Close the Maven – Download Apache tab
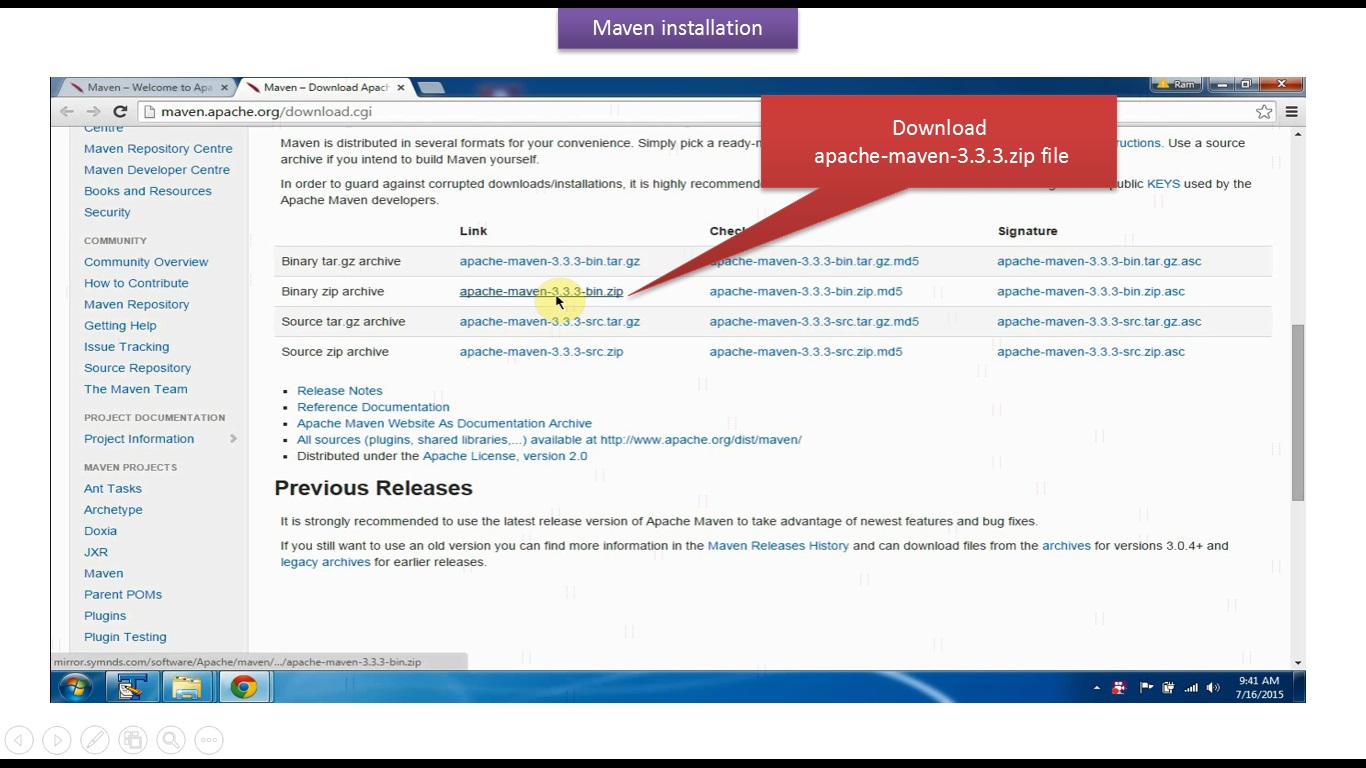This screenshot has height=768, width=1366. 401,88
